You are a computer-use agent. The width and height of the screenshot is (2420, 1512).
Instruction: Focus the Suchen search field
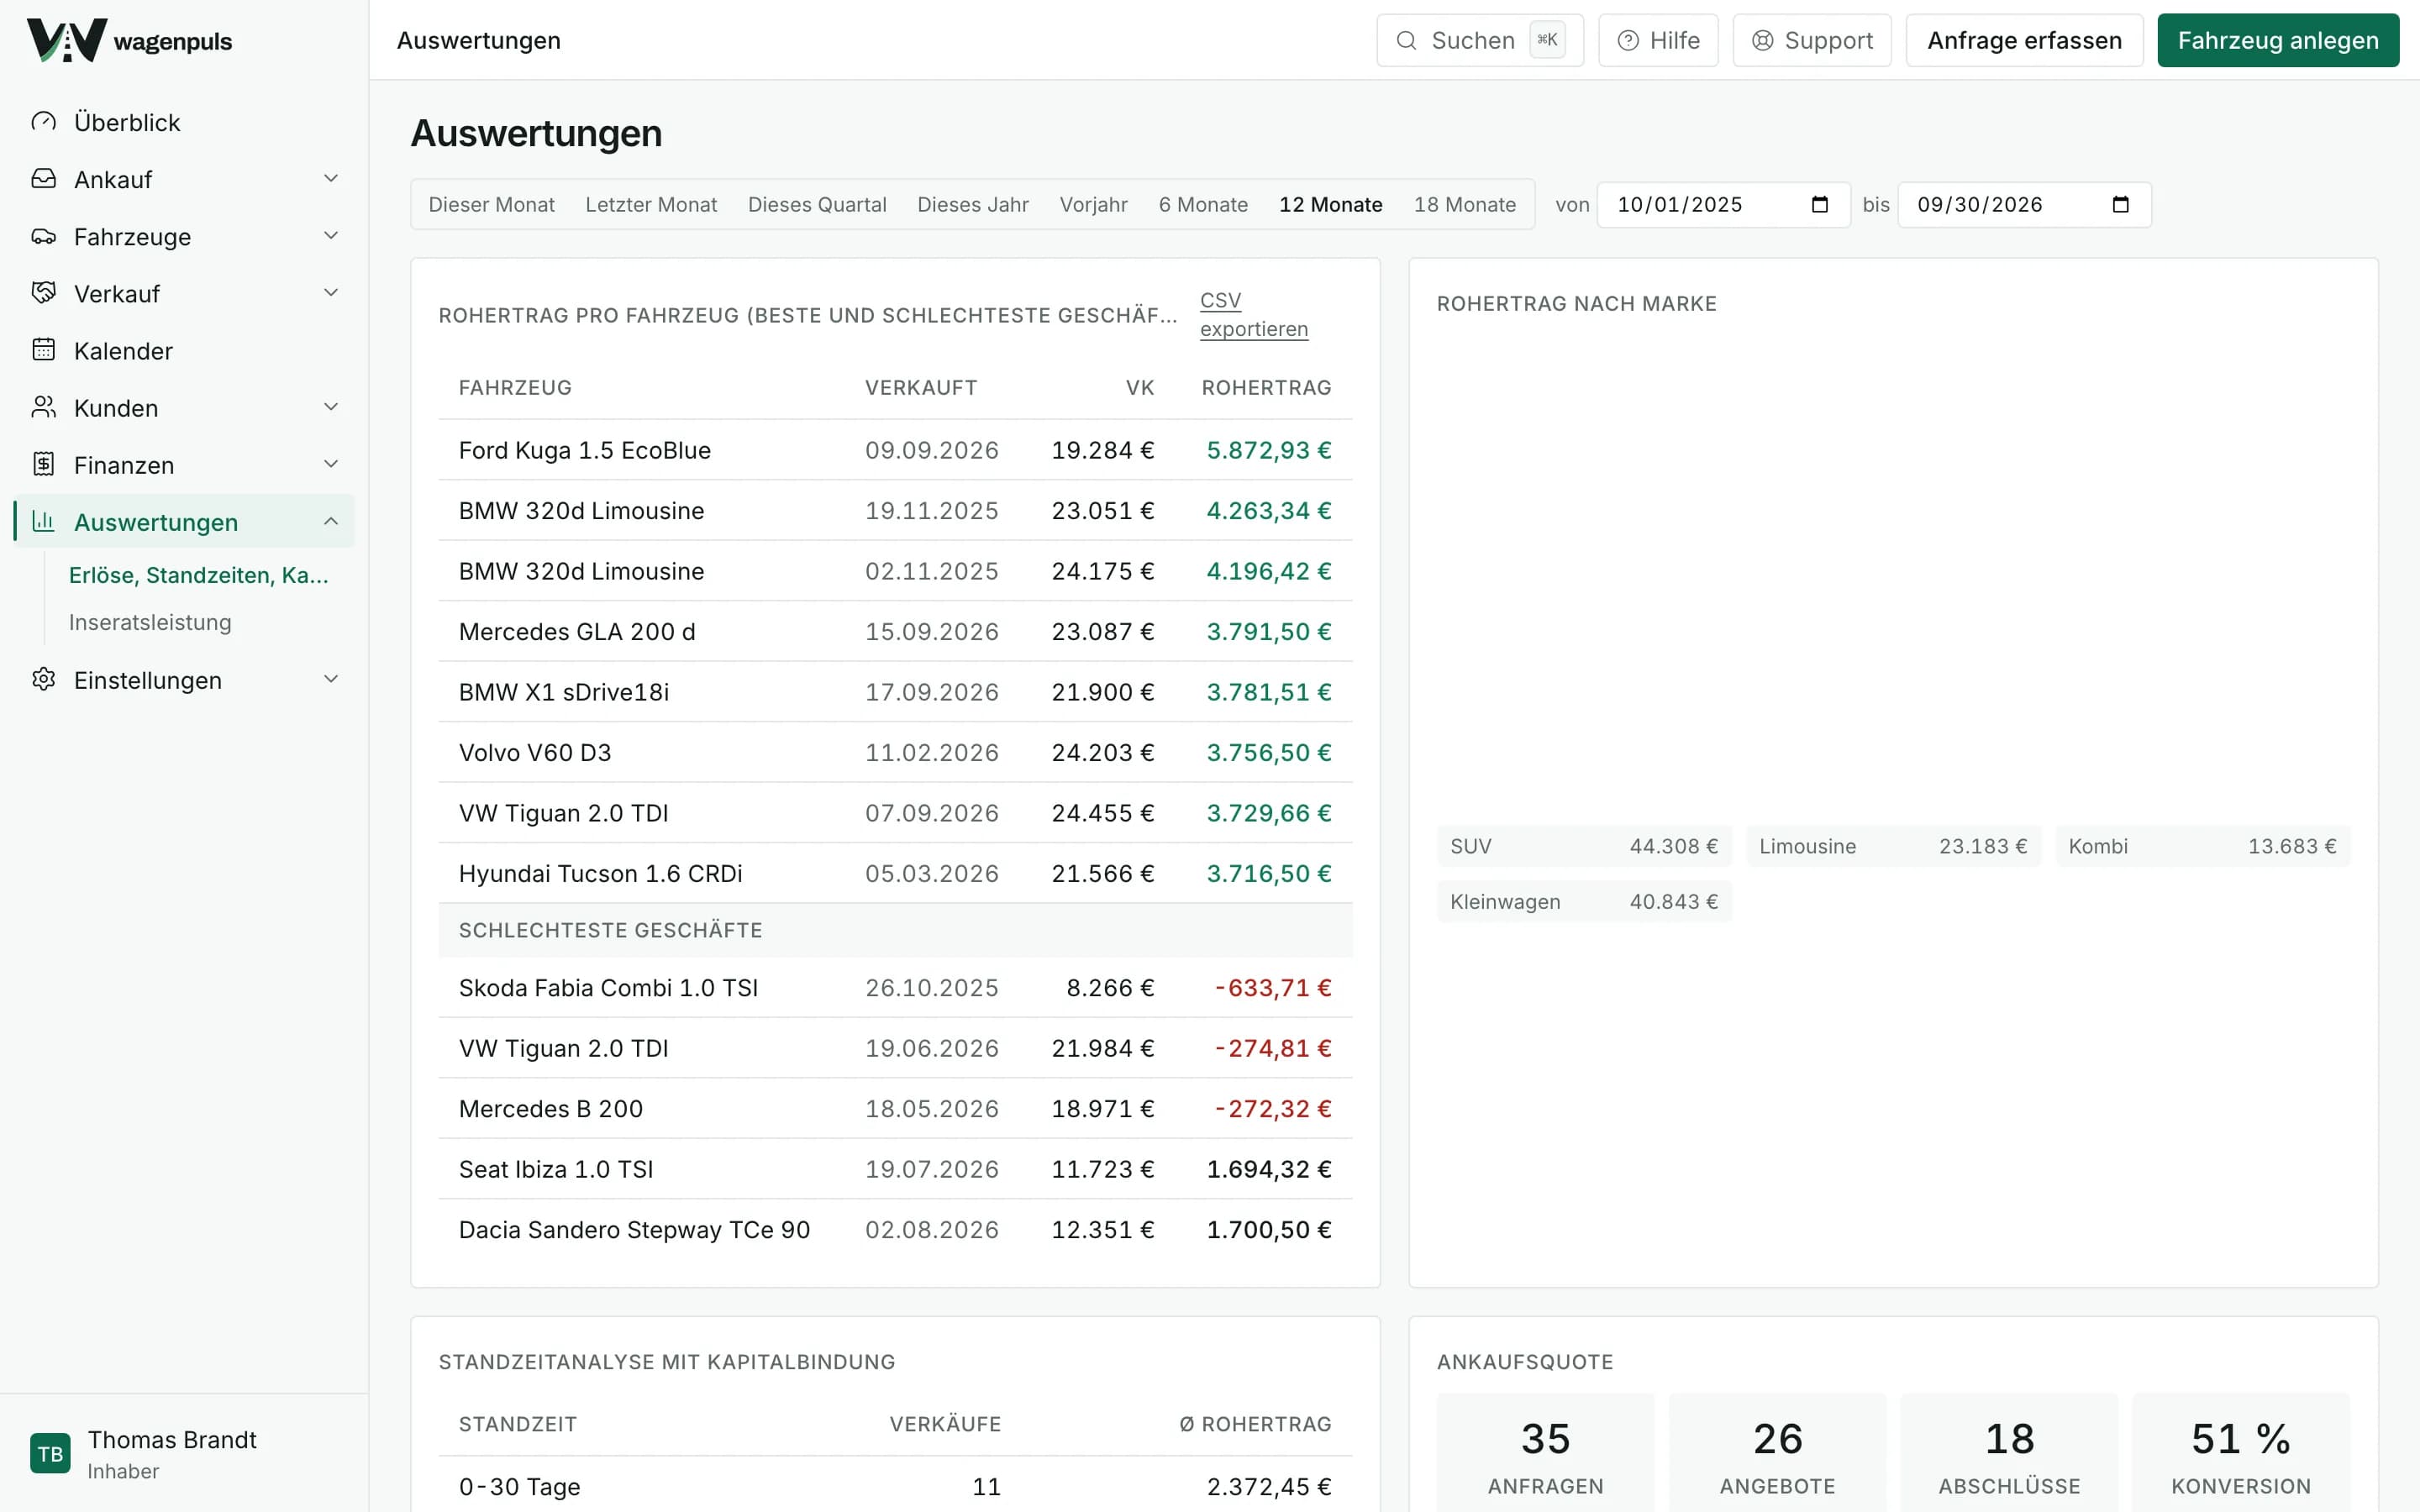[1480, 40]
